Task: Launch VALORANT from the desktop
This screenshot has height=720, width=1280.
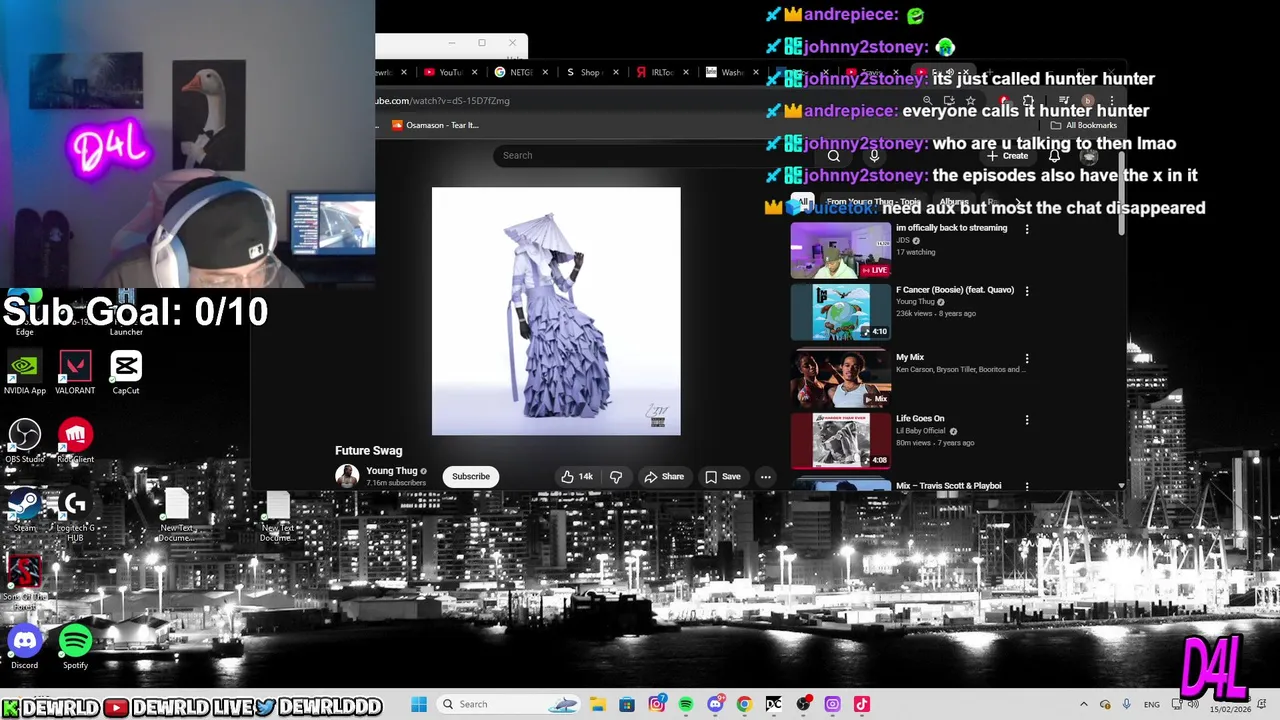Action: [75, 372]
